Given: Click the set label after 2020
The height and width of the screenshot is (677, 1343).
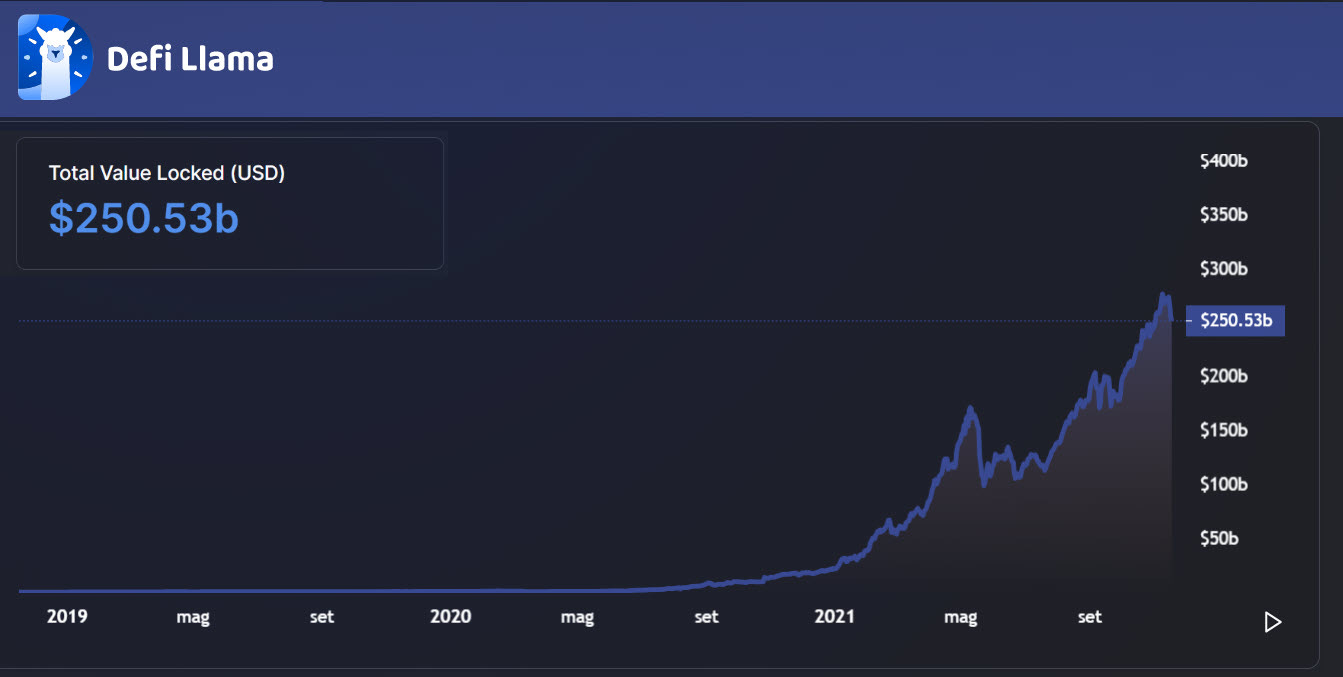Looking at the screenshot, I should 706,617.
